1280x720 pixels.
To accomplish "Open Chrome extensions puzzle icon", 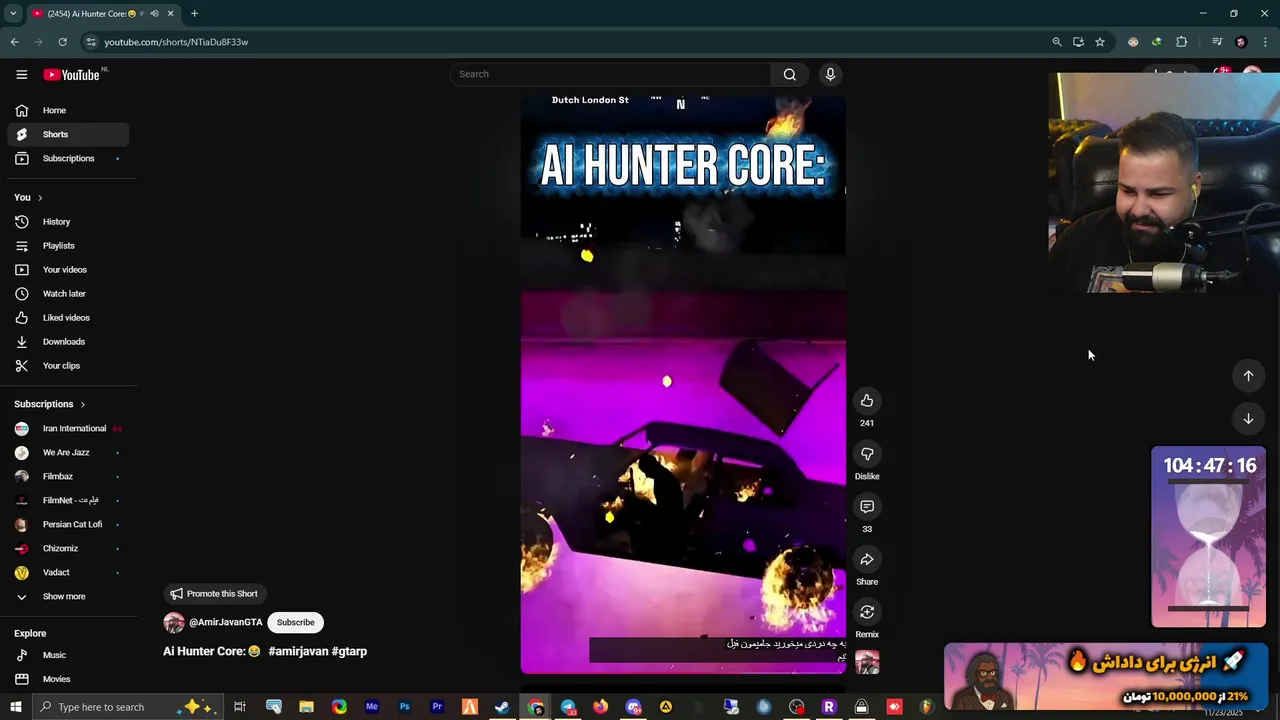I will 1182,42.
